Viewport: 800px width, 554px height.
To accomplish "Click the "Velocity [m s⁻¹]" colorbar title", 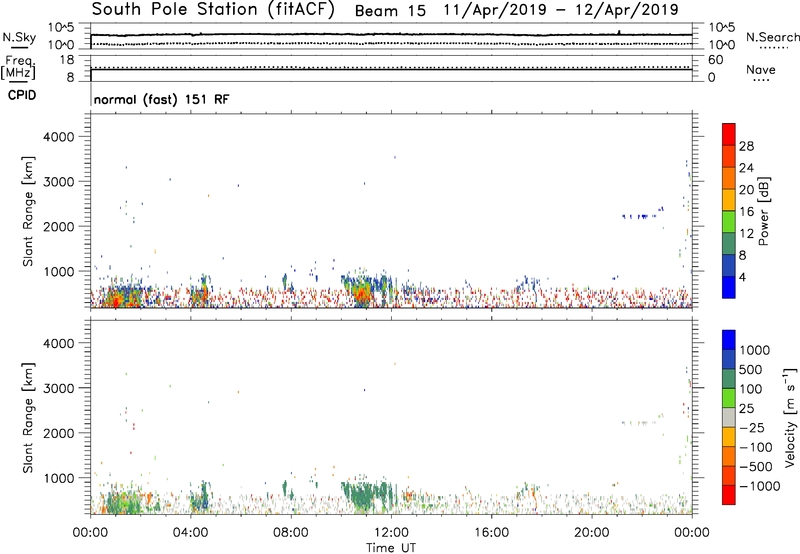I will [x=790, y=417].
